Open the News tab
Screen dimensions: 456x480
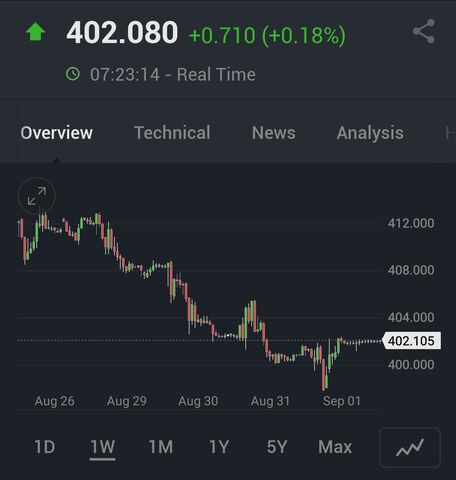point(274,133)
